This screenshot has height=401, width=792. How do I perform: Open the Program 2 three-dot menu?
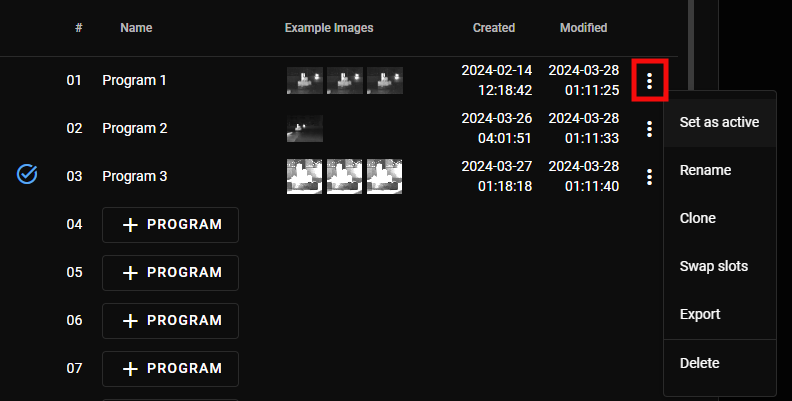(650, 128)
